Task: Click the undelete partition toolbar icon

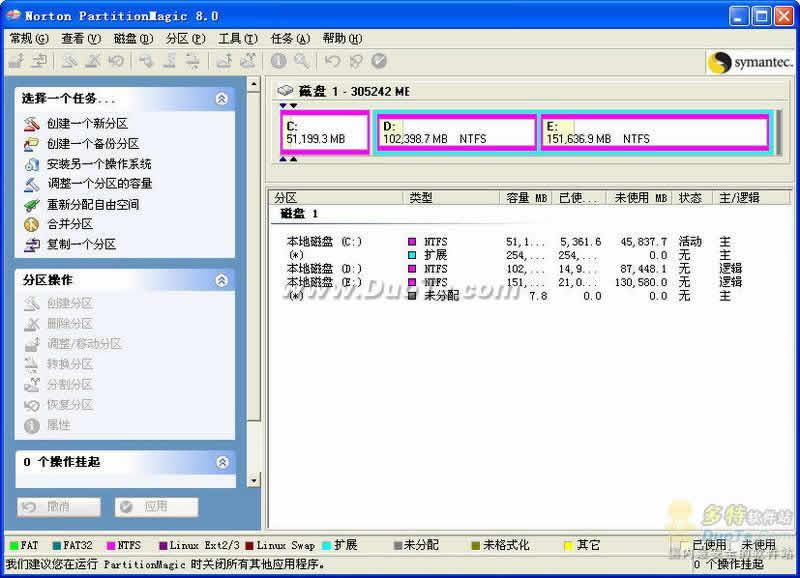Action: tap(116, 61)
